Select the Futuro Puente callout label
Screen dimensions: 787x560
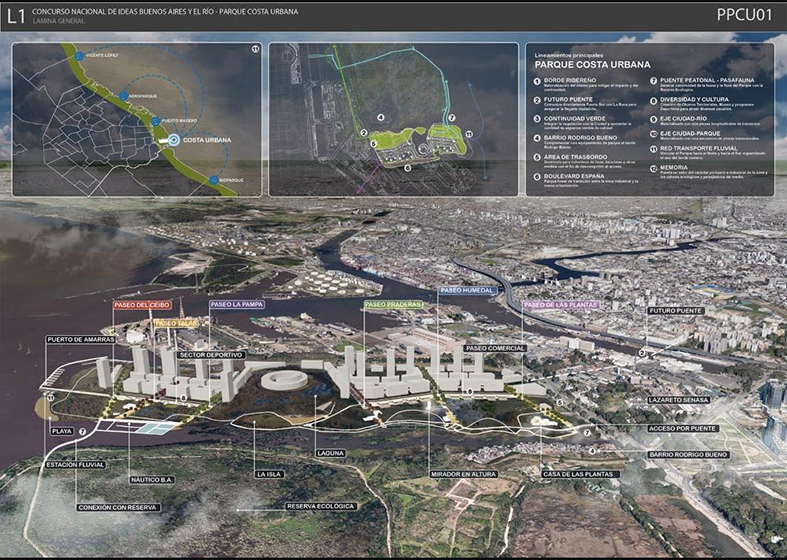676,311
